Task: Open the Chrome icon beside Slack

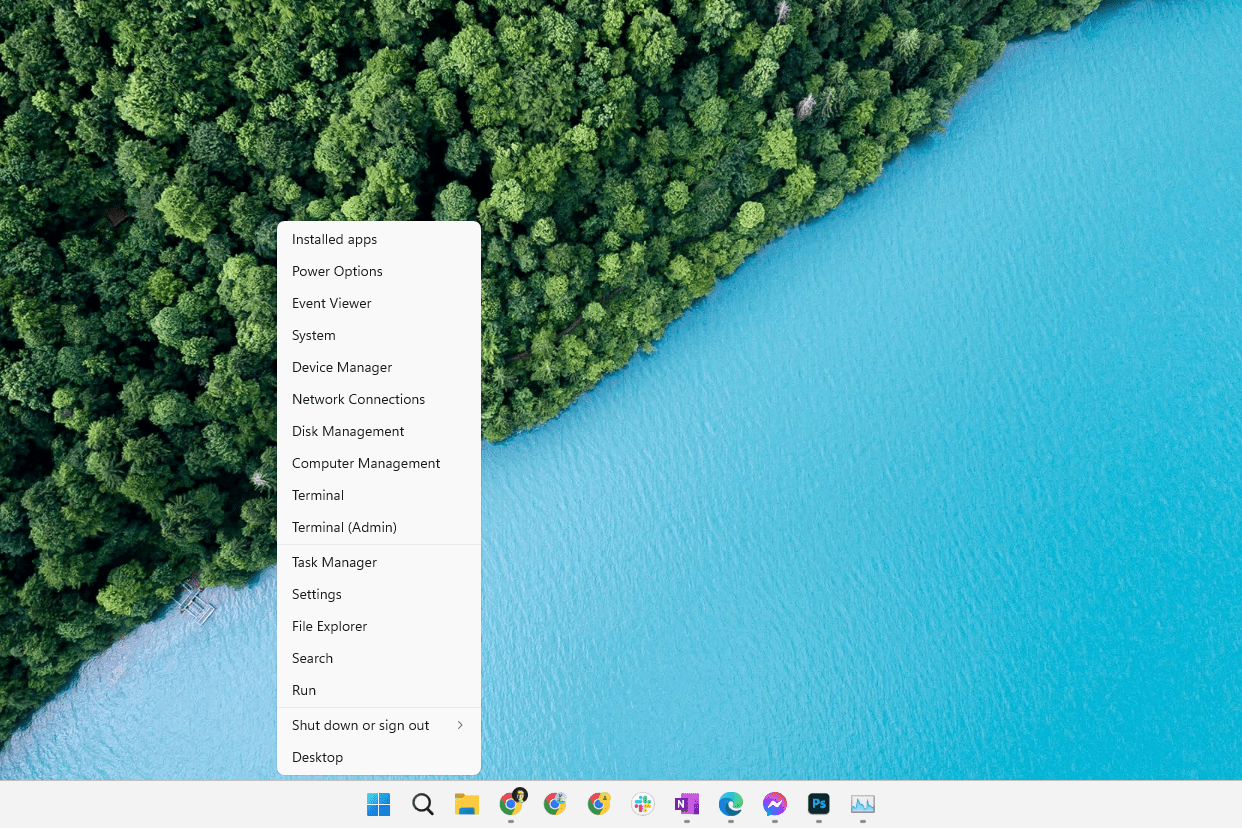Action: (x=599, y=804)
